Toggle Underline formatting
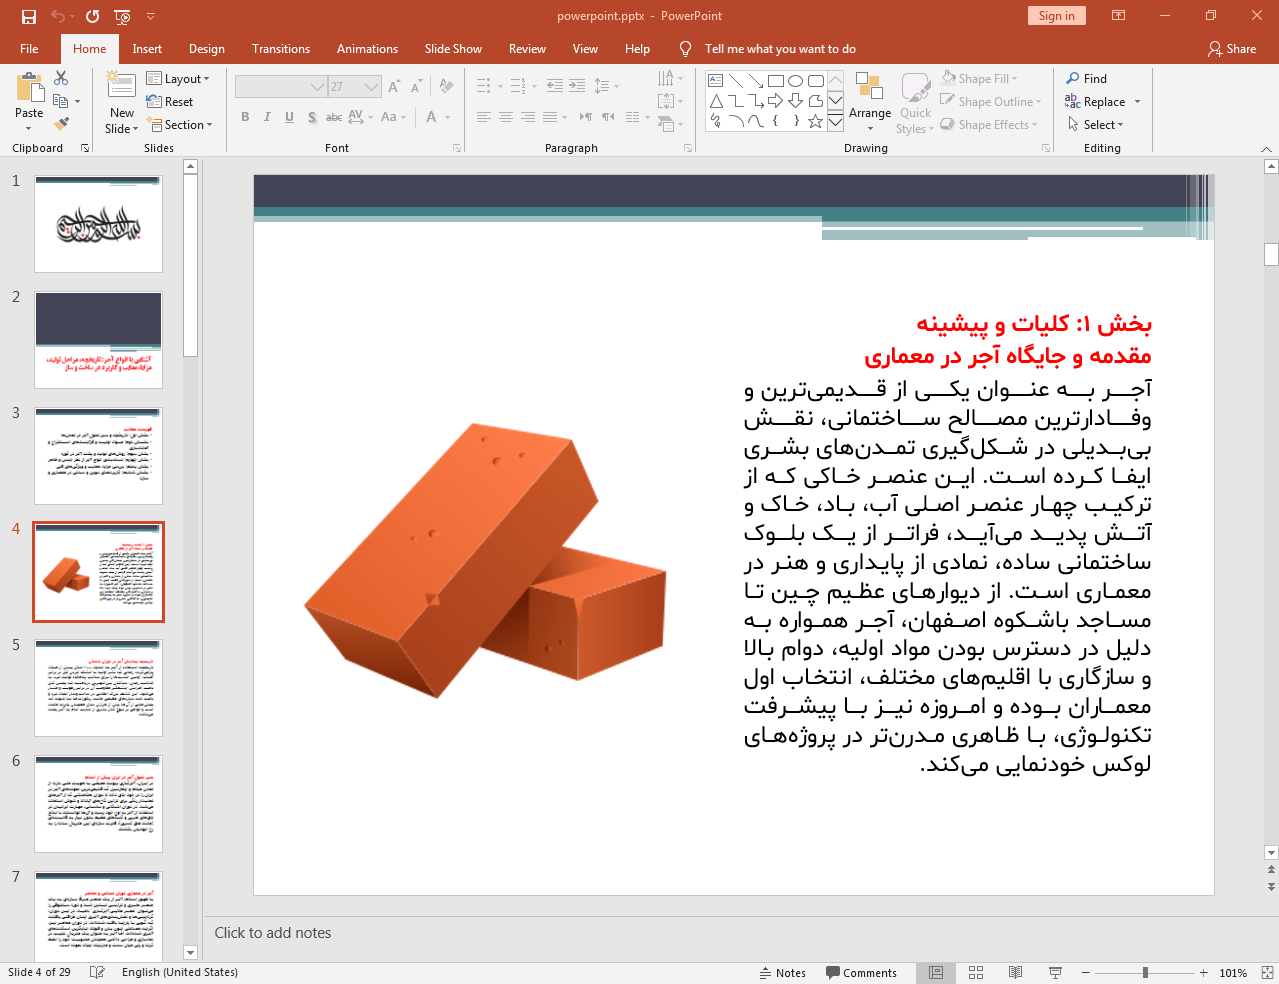 point(289,117)
